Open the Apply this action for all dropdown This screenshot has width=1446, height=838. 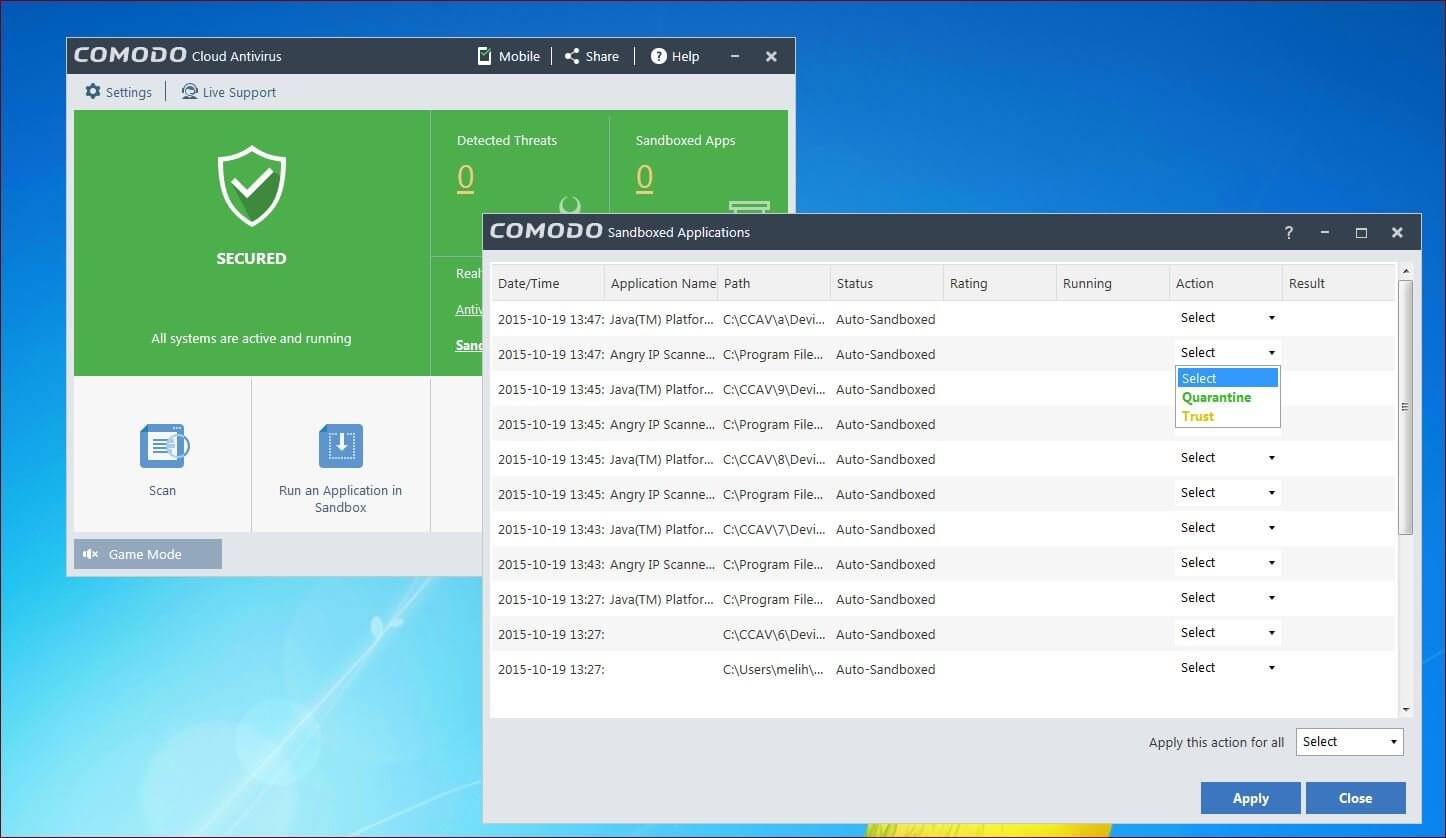(x=1349, y=741)
